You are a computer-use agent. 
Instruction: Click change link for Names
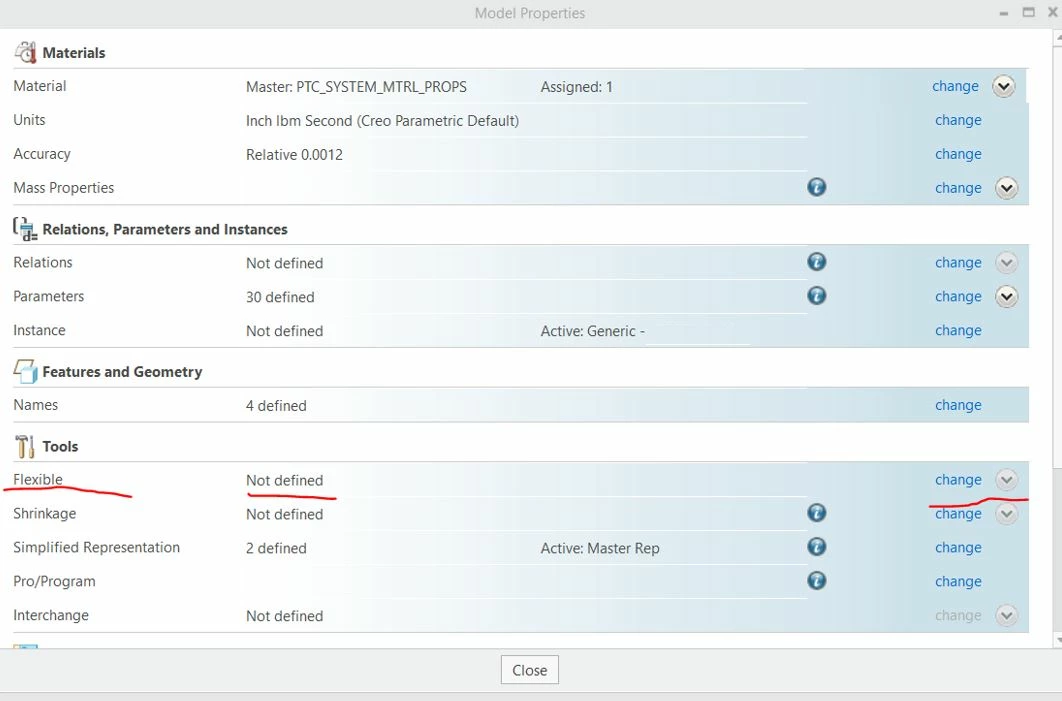(x=958, y=405)
